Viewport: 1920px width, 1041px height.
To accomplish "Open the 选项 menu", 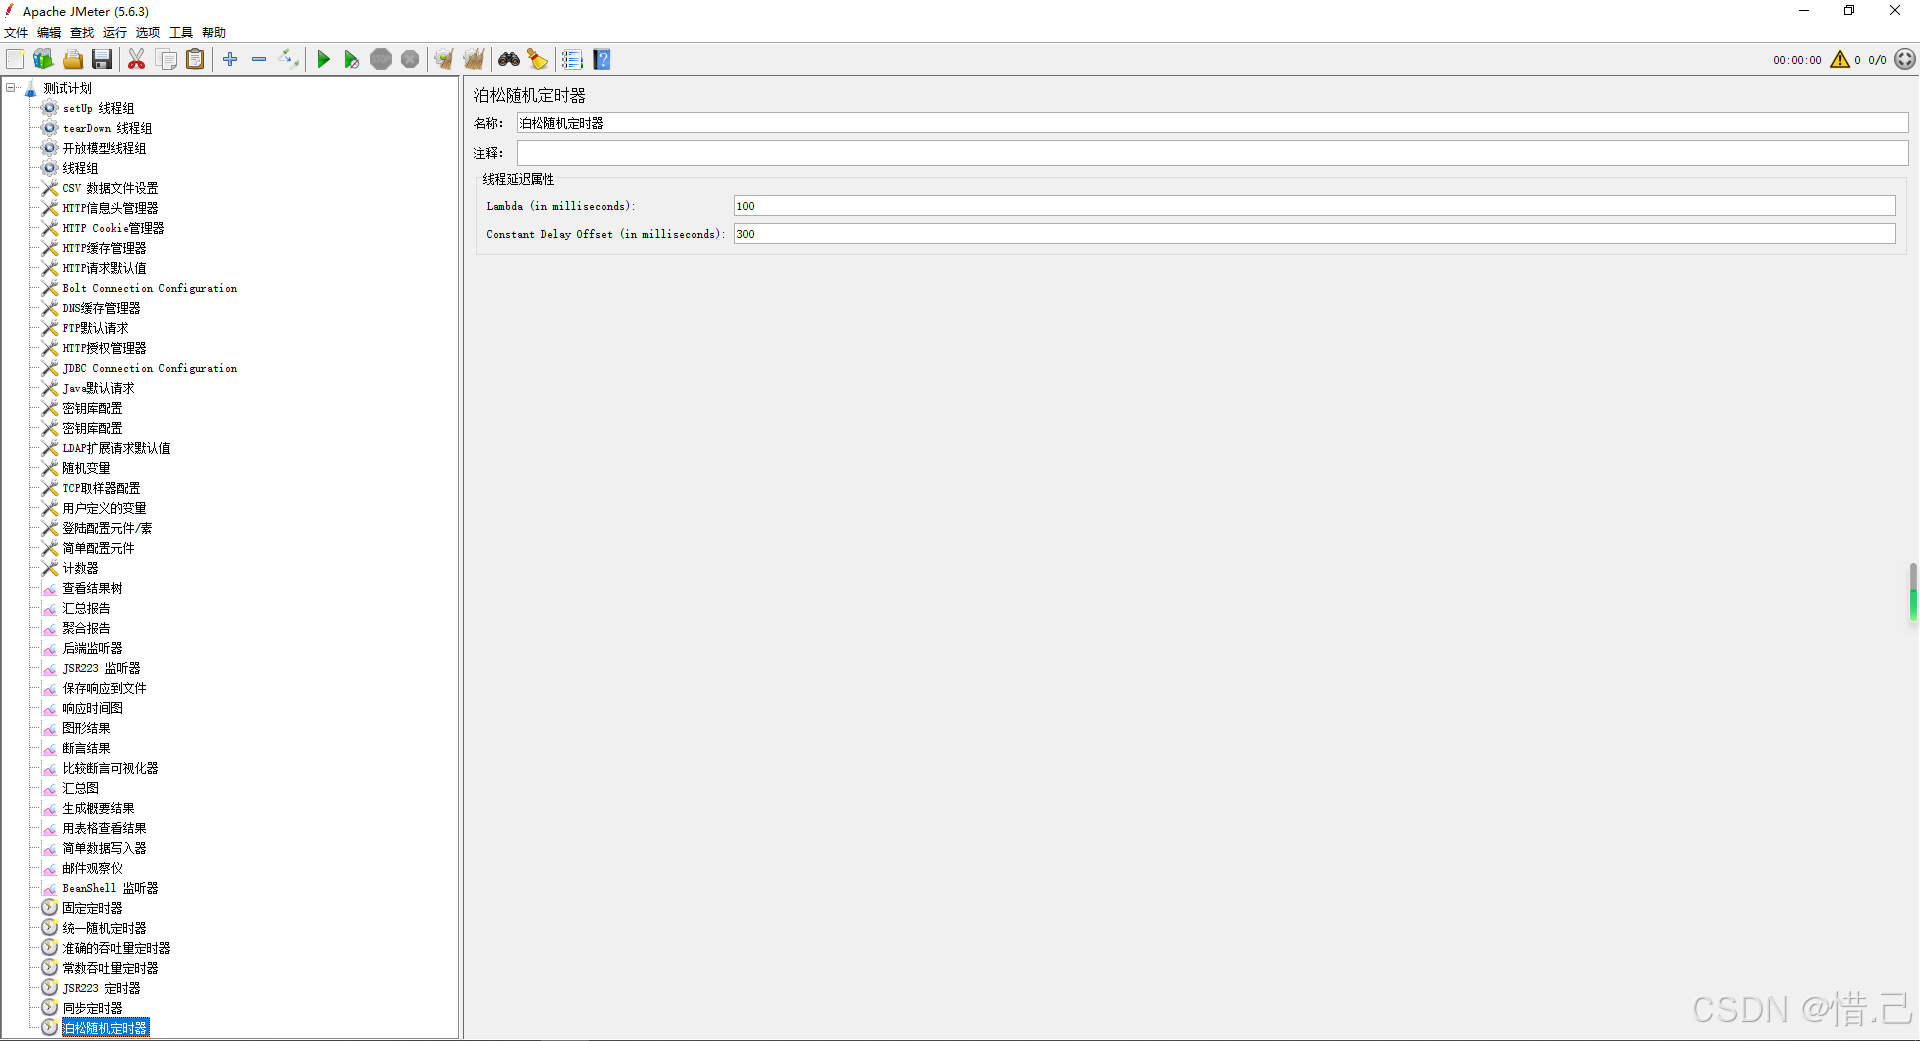I will pos(148,33).
